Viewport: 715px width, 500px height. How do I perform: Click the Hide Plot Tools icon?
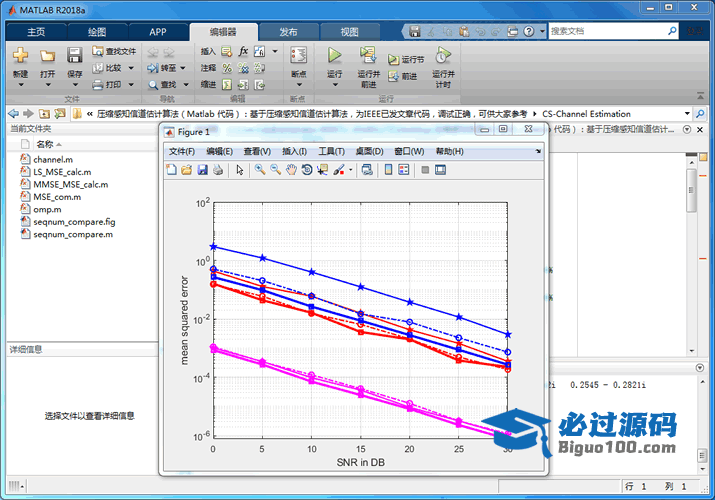tap(425, 170)
